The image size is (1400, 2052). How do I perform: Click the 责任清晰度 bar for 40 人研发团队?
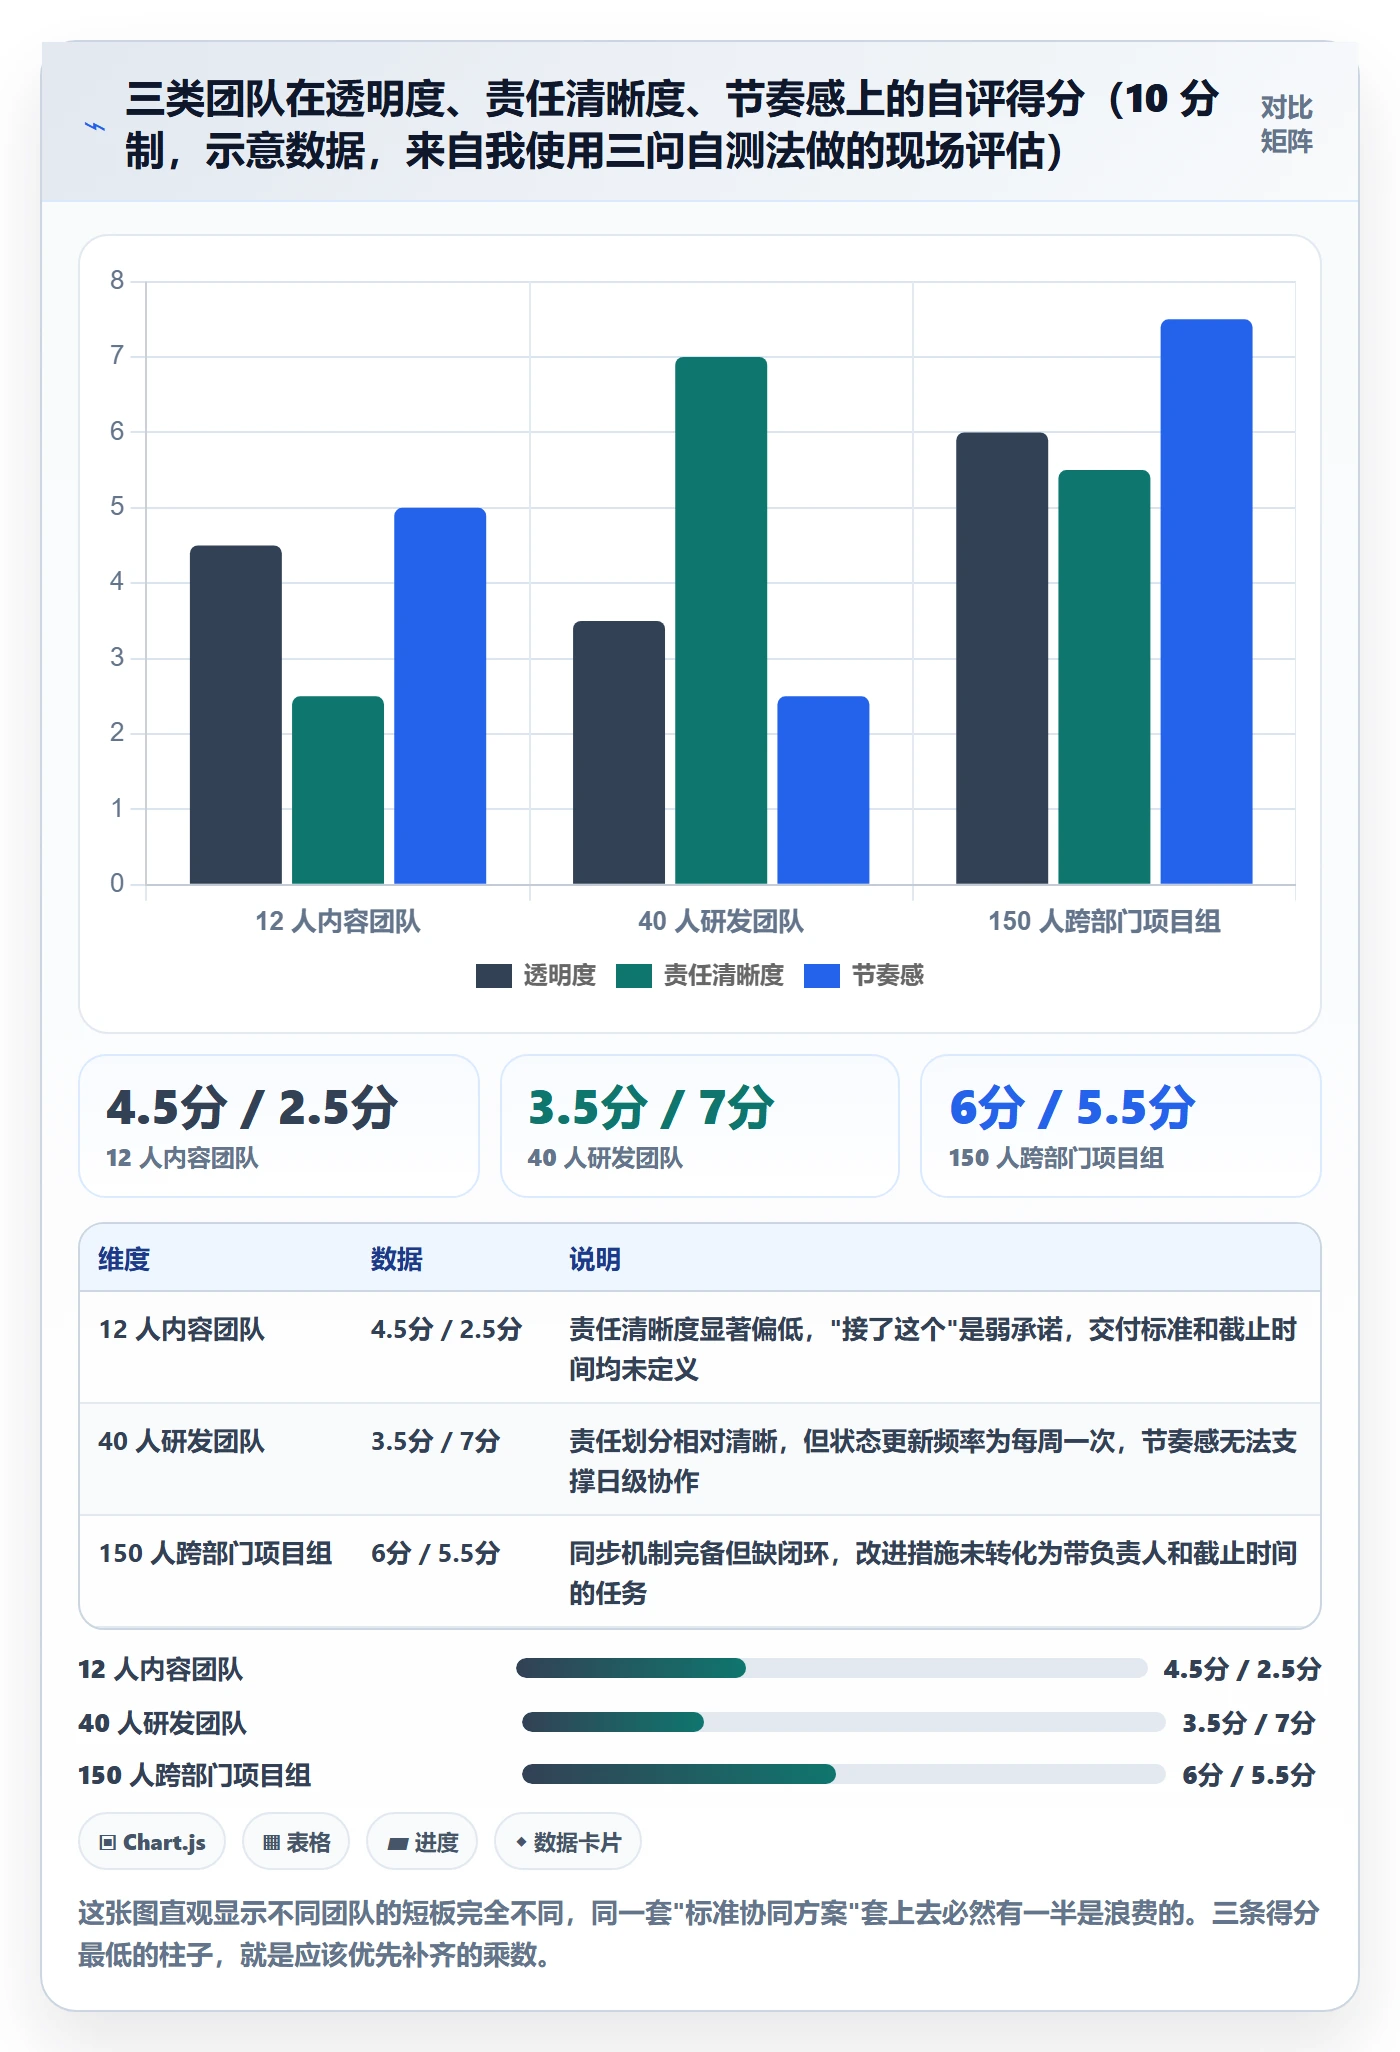click(721, 621)
